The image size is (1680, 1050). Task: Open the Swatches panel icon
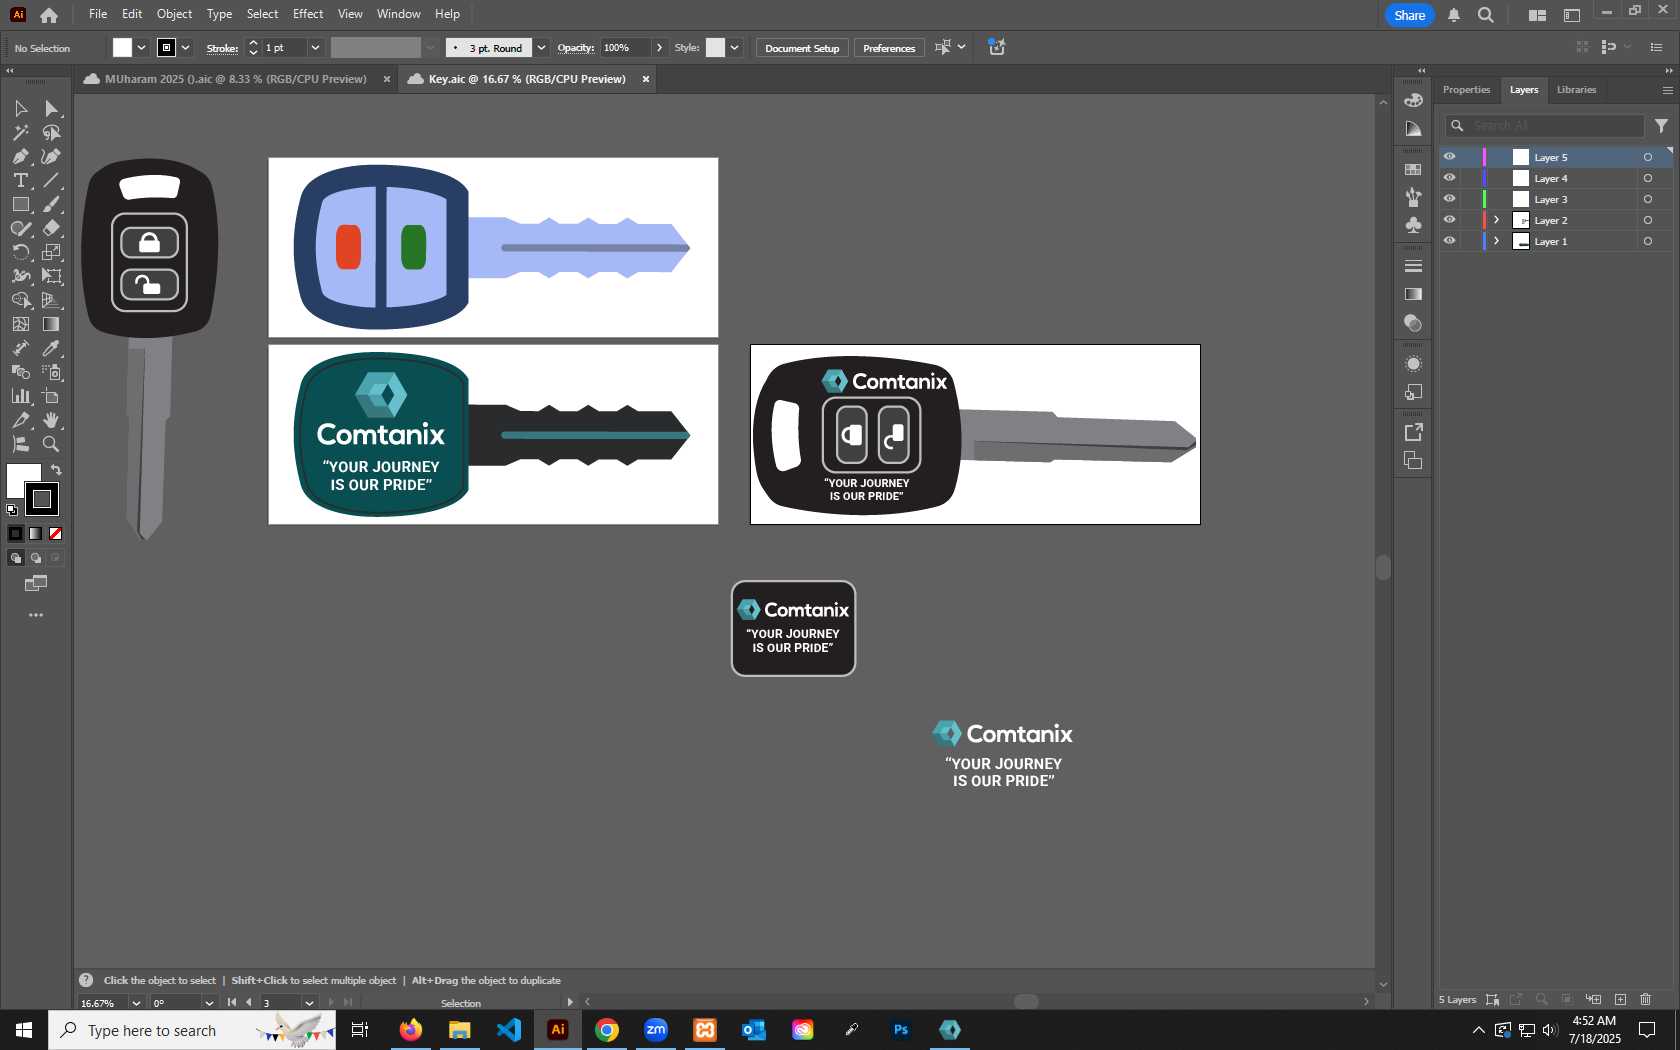[x=1413, y=170]
